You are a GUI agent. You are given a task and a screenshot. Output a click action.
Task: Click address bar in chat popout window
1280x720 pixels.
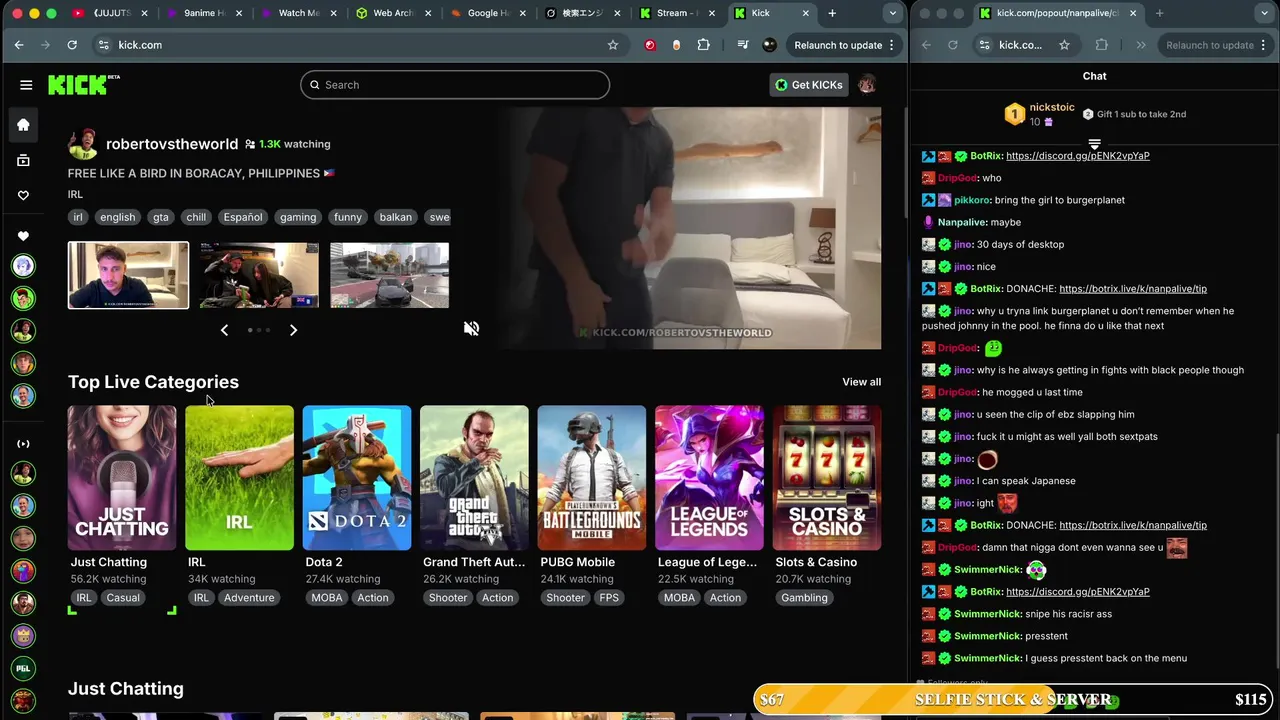click(x=1026, y=45)
